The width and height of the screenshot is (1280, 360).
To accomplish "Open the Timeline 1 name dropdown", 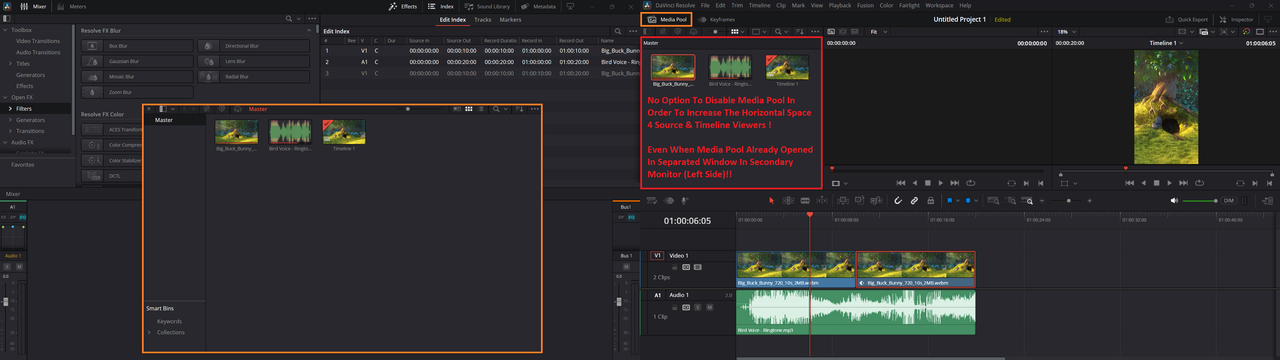I will [1166, 44].
